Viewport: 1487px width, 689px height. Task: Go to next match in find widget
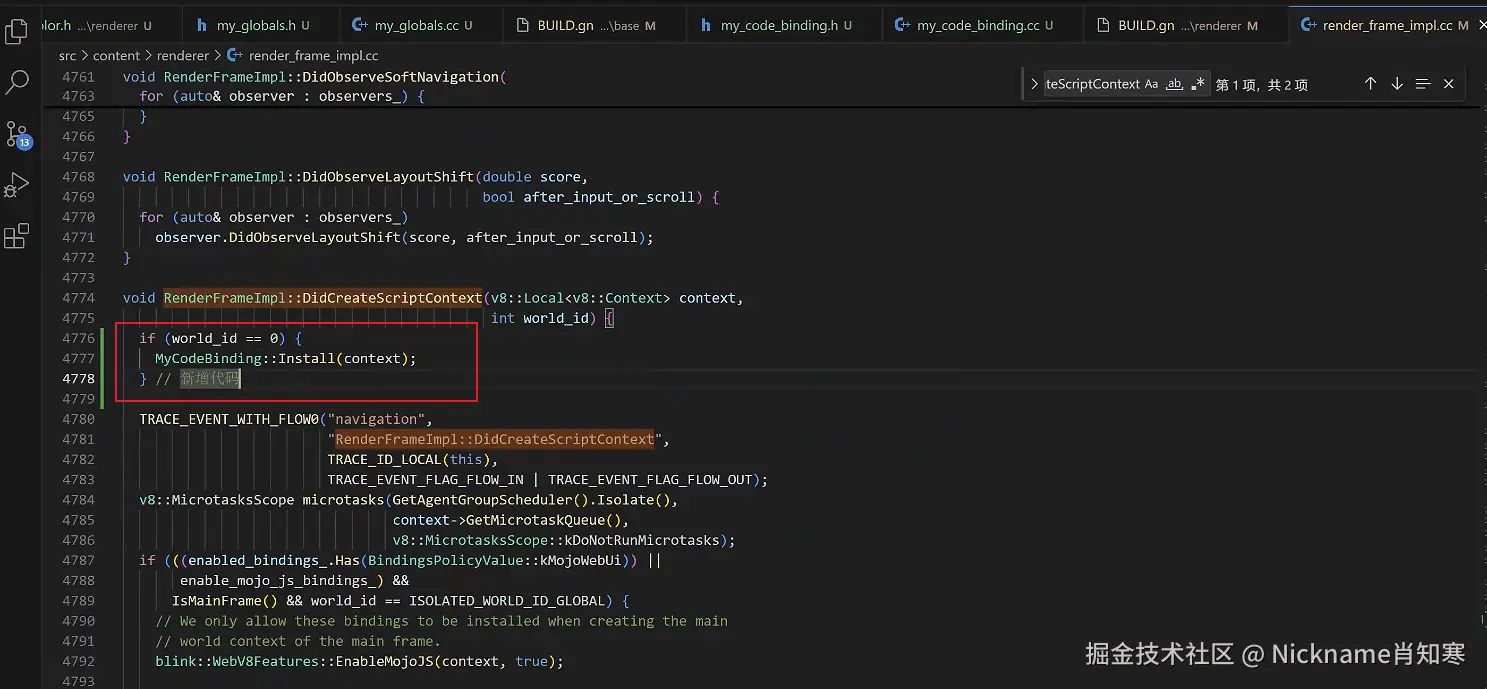point(1397,84)
